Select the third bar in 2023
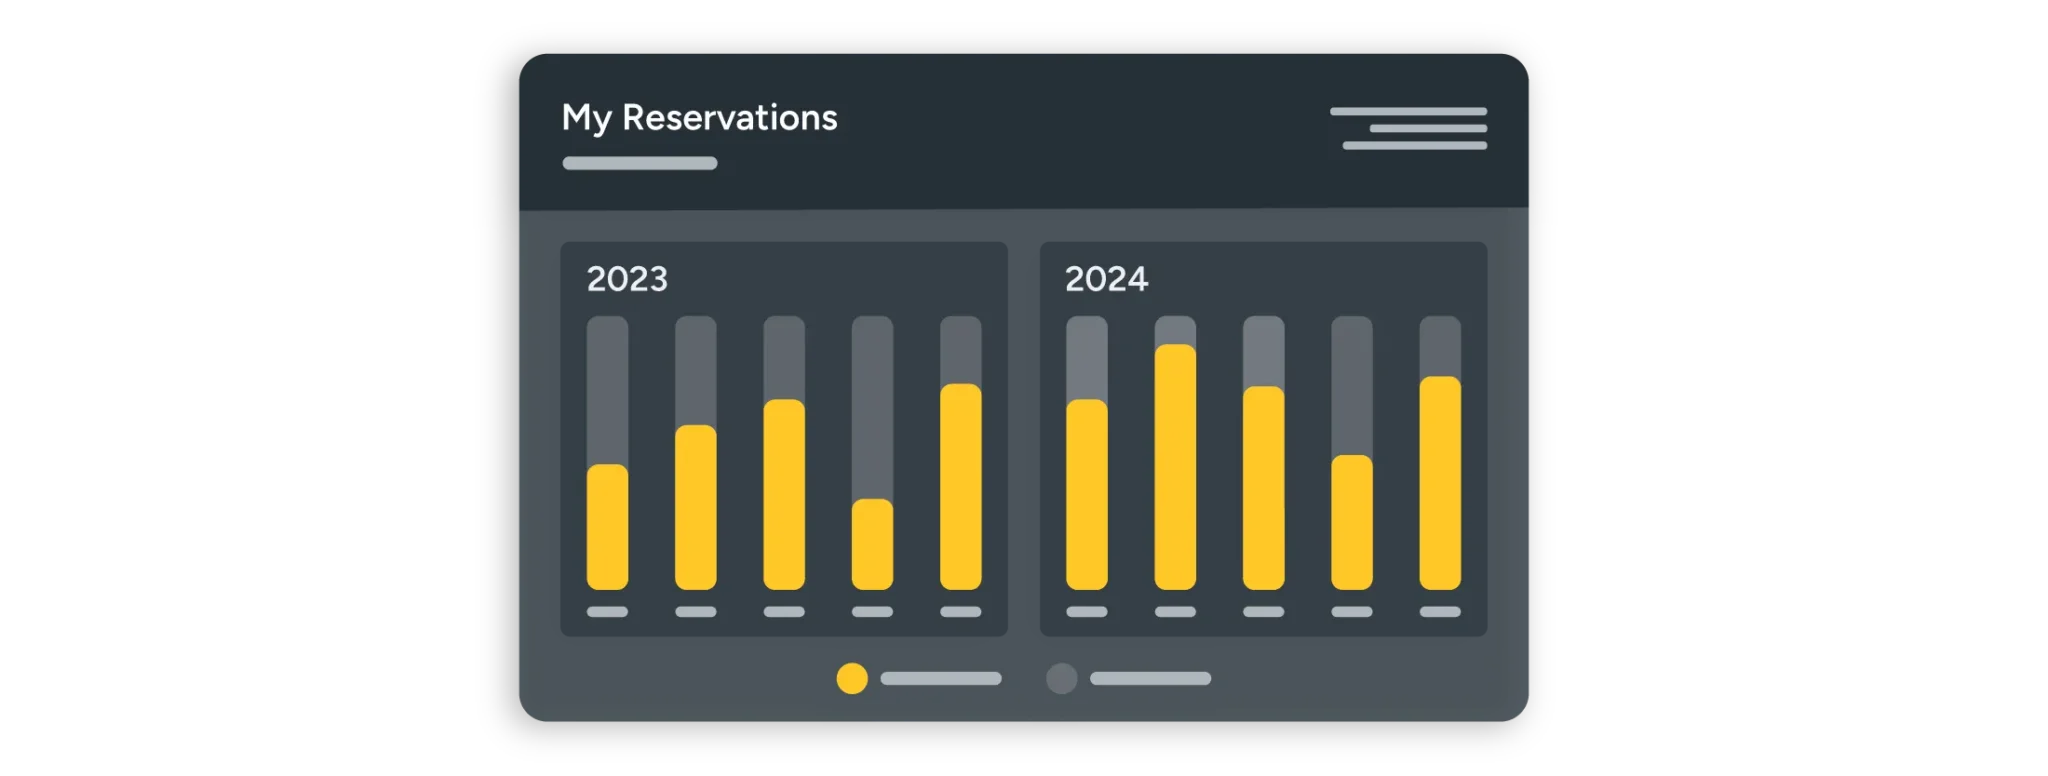 (x=784, y=494)
